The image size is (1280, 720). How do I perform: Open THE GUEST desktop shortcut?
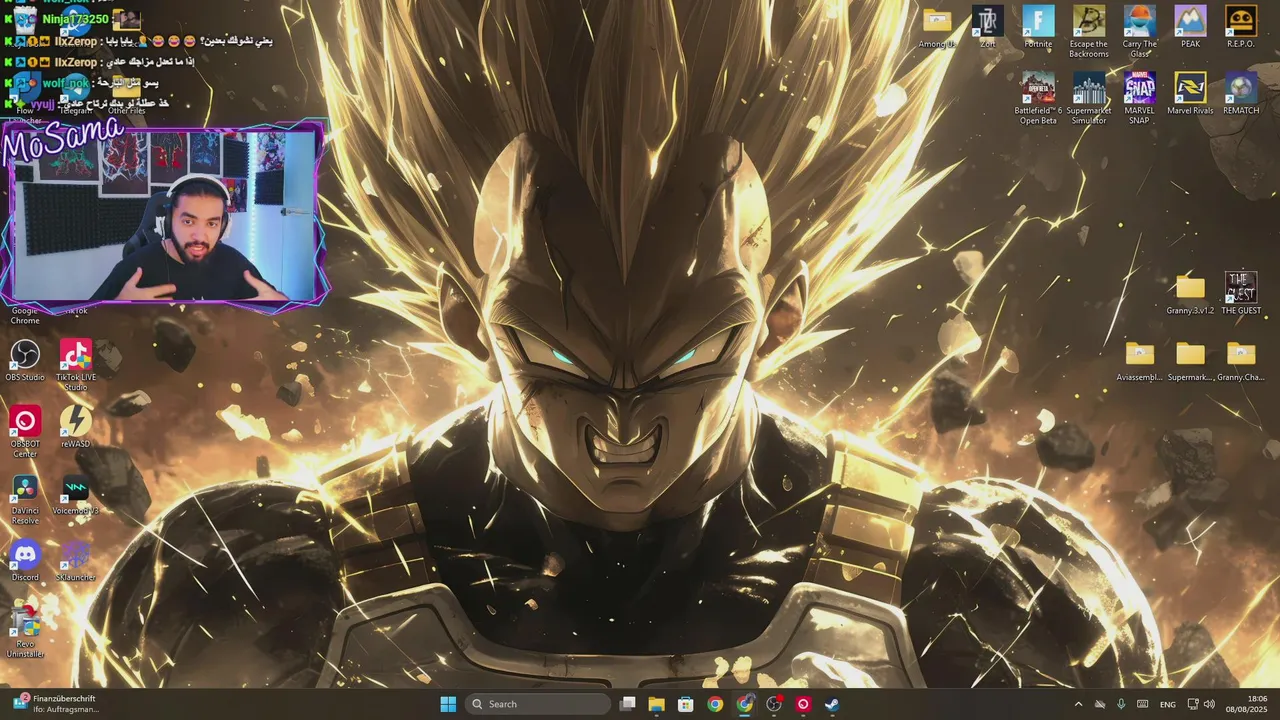click(x=1241, y=294)
